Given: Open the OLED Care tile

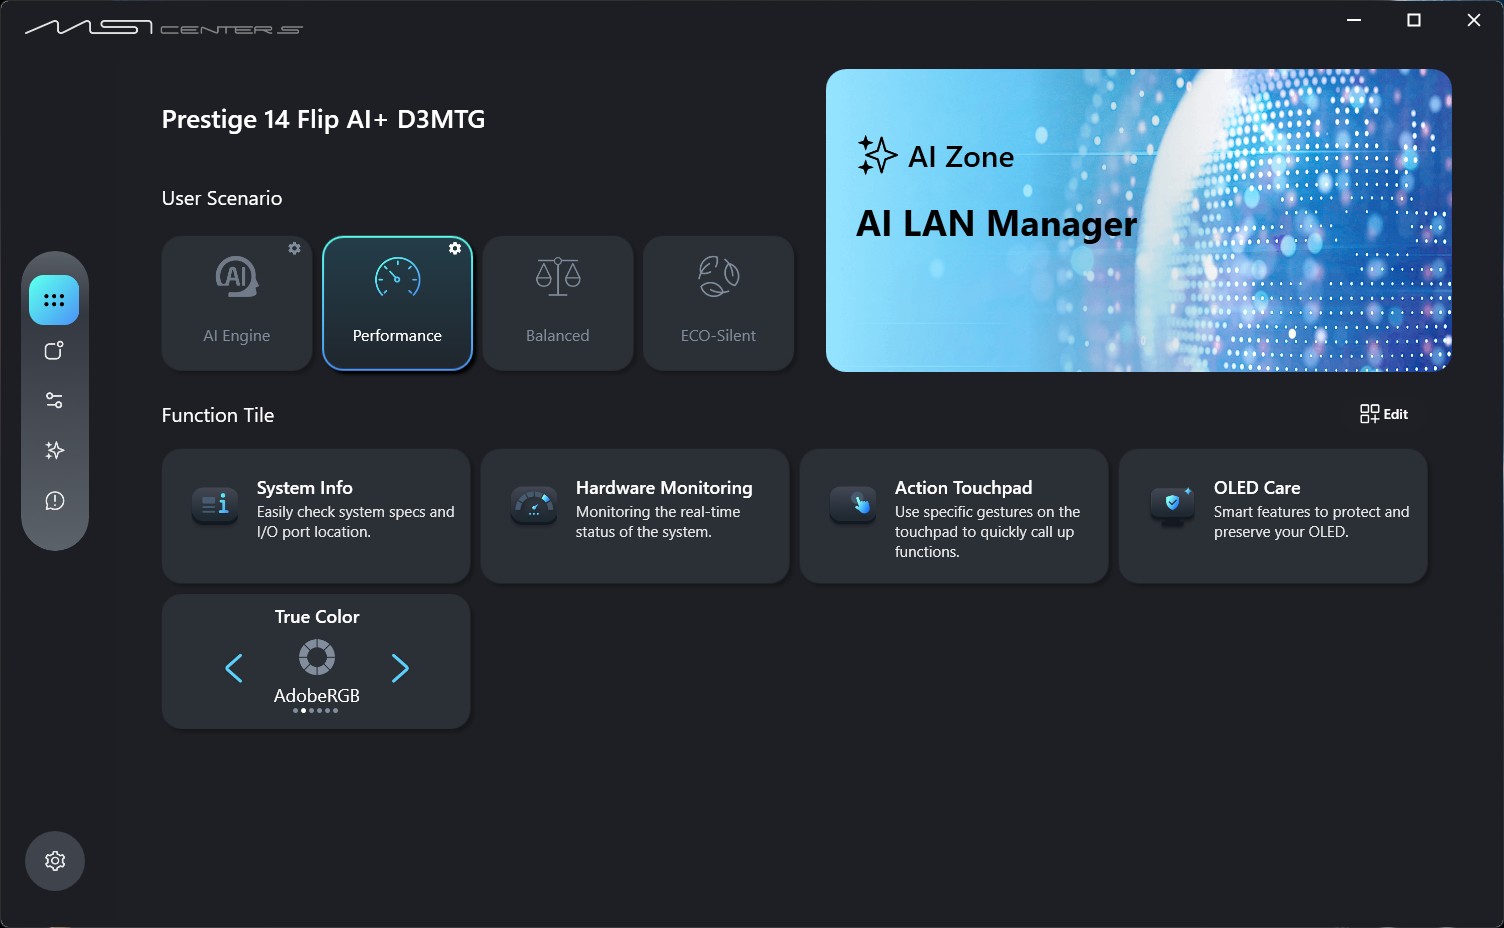Looking at the screenshot, I should [1272, 515].
